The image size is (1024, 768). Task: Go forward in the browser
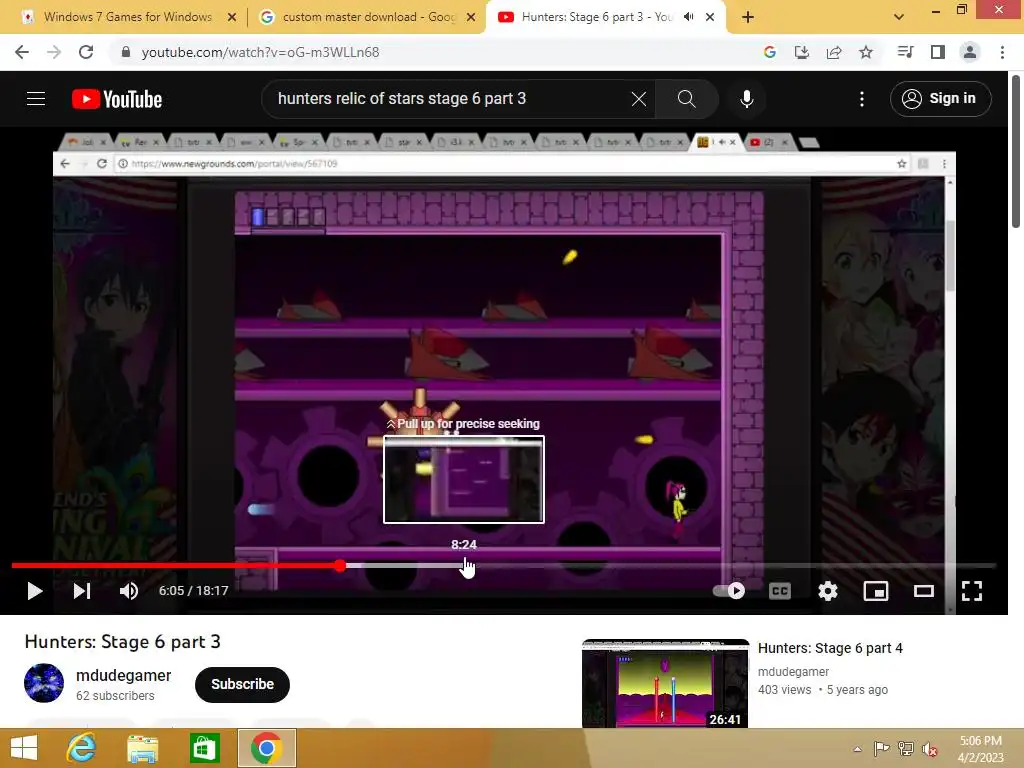(x=54, y=52)
